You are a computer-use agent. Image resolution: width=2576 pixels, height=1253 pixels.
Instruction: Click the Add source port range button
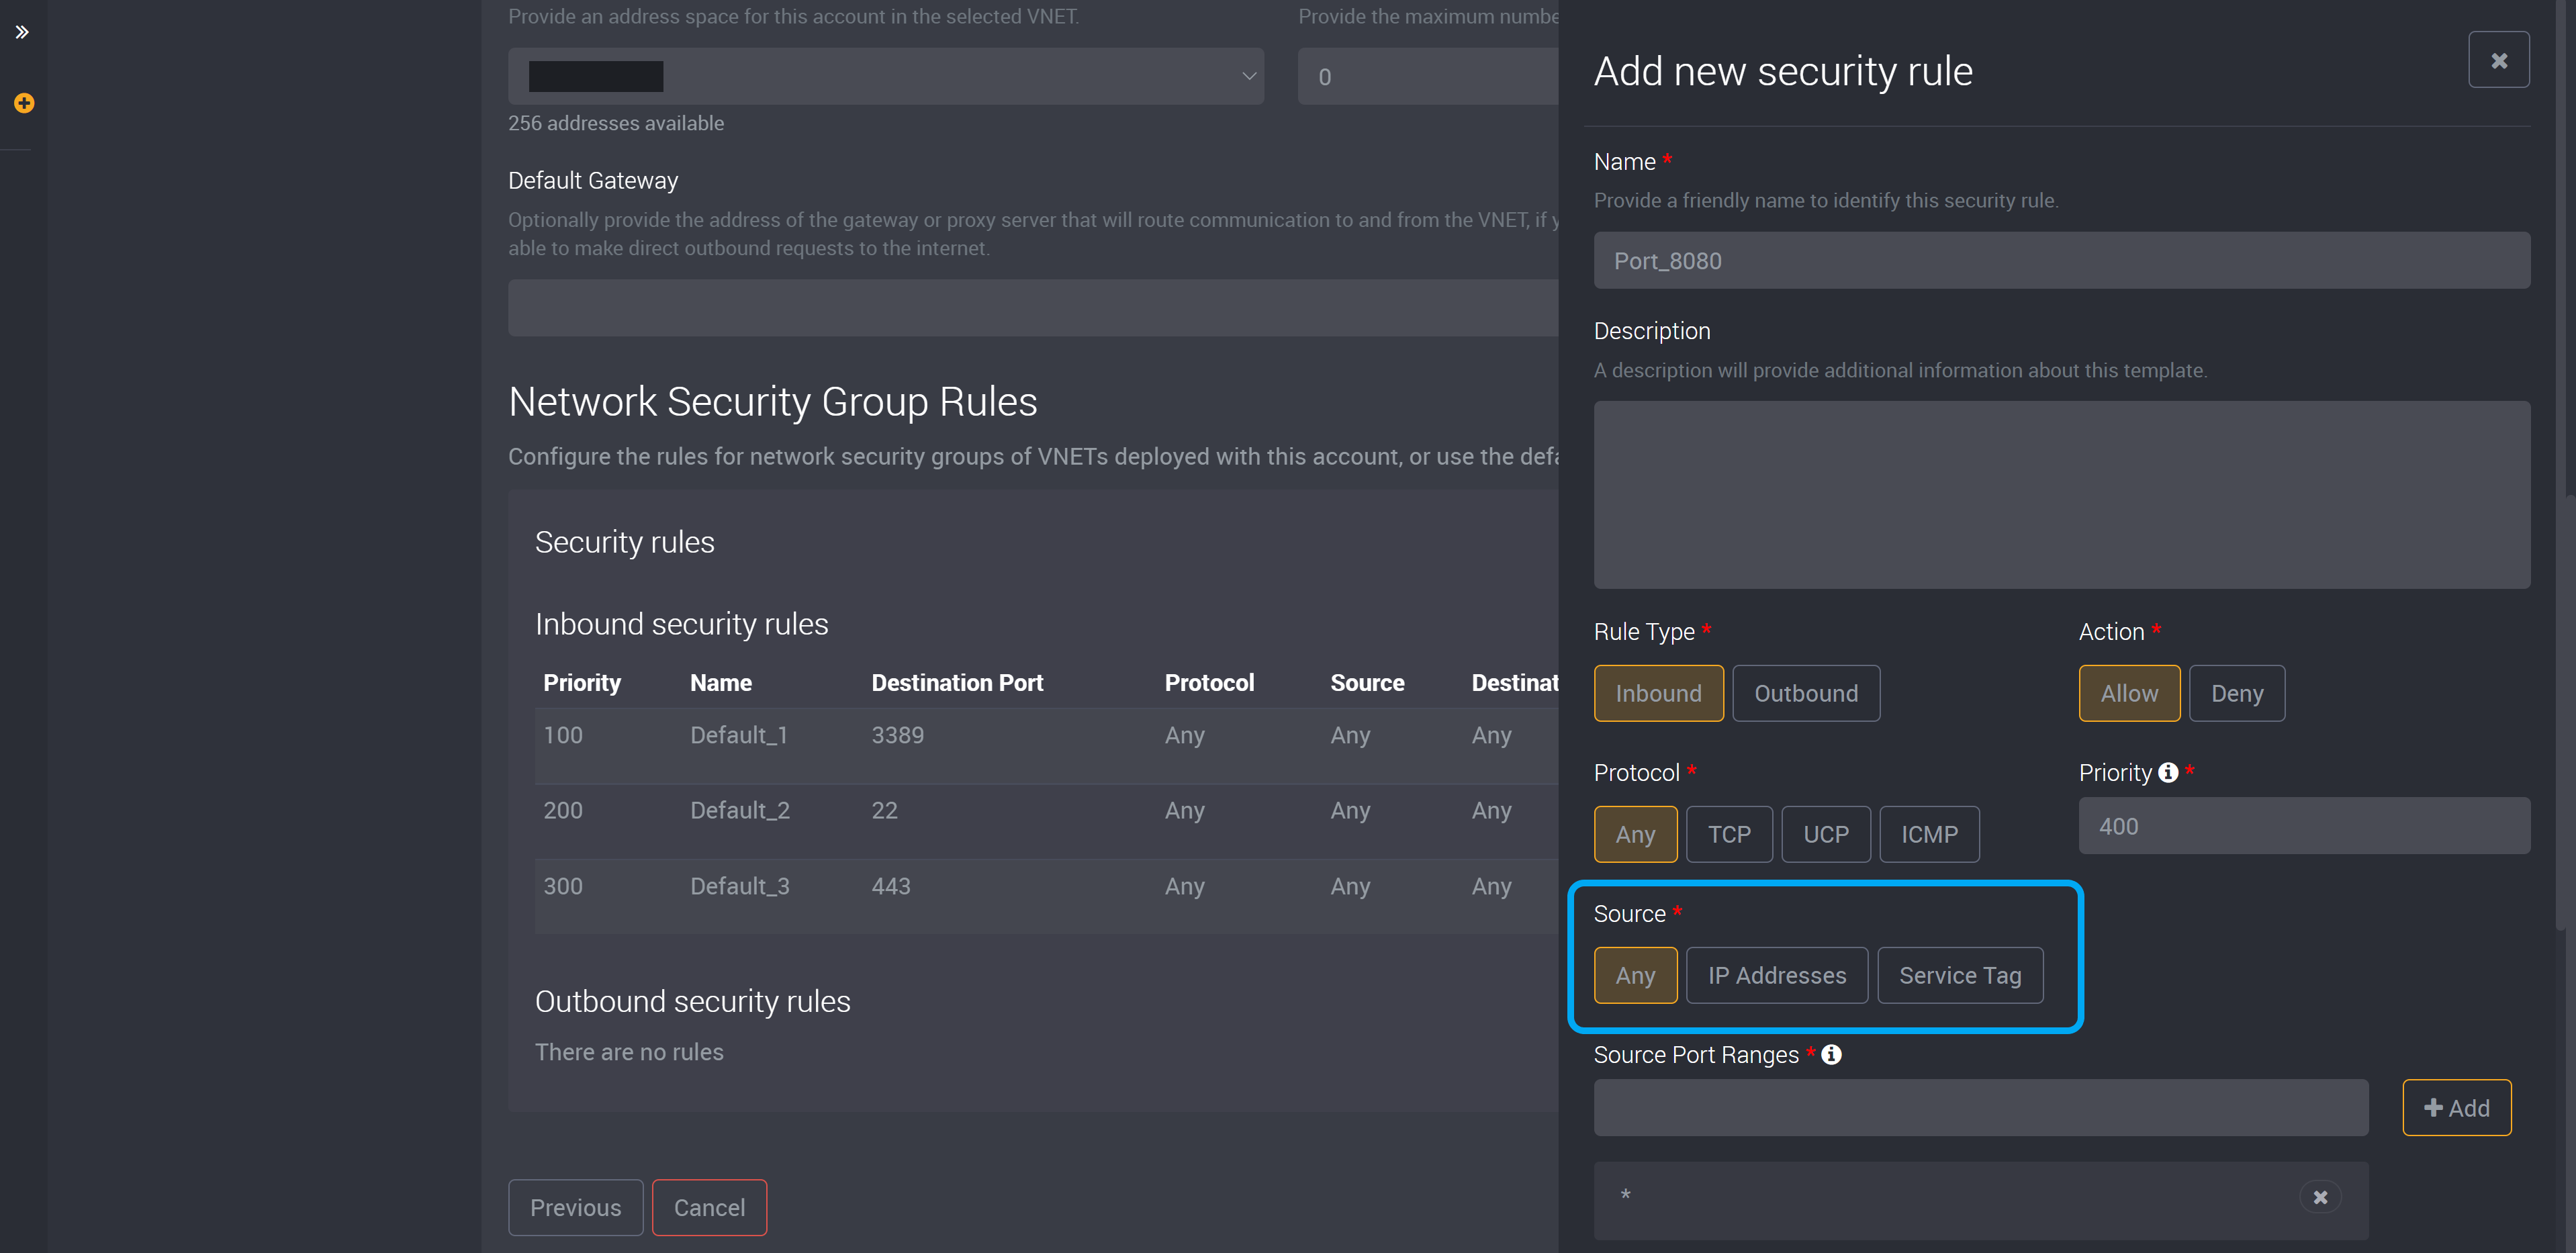pos(2456,1107)
